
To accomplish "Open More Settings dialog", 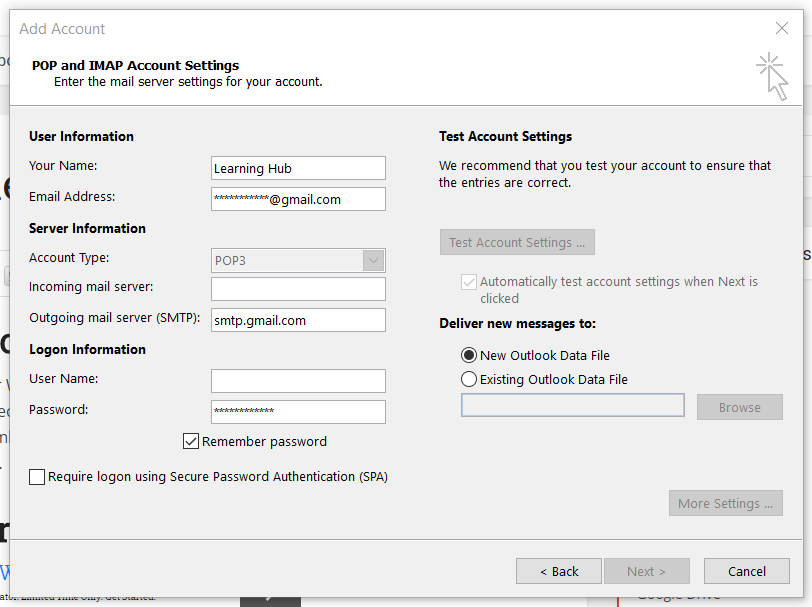I will point(725,503).
